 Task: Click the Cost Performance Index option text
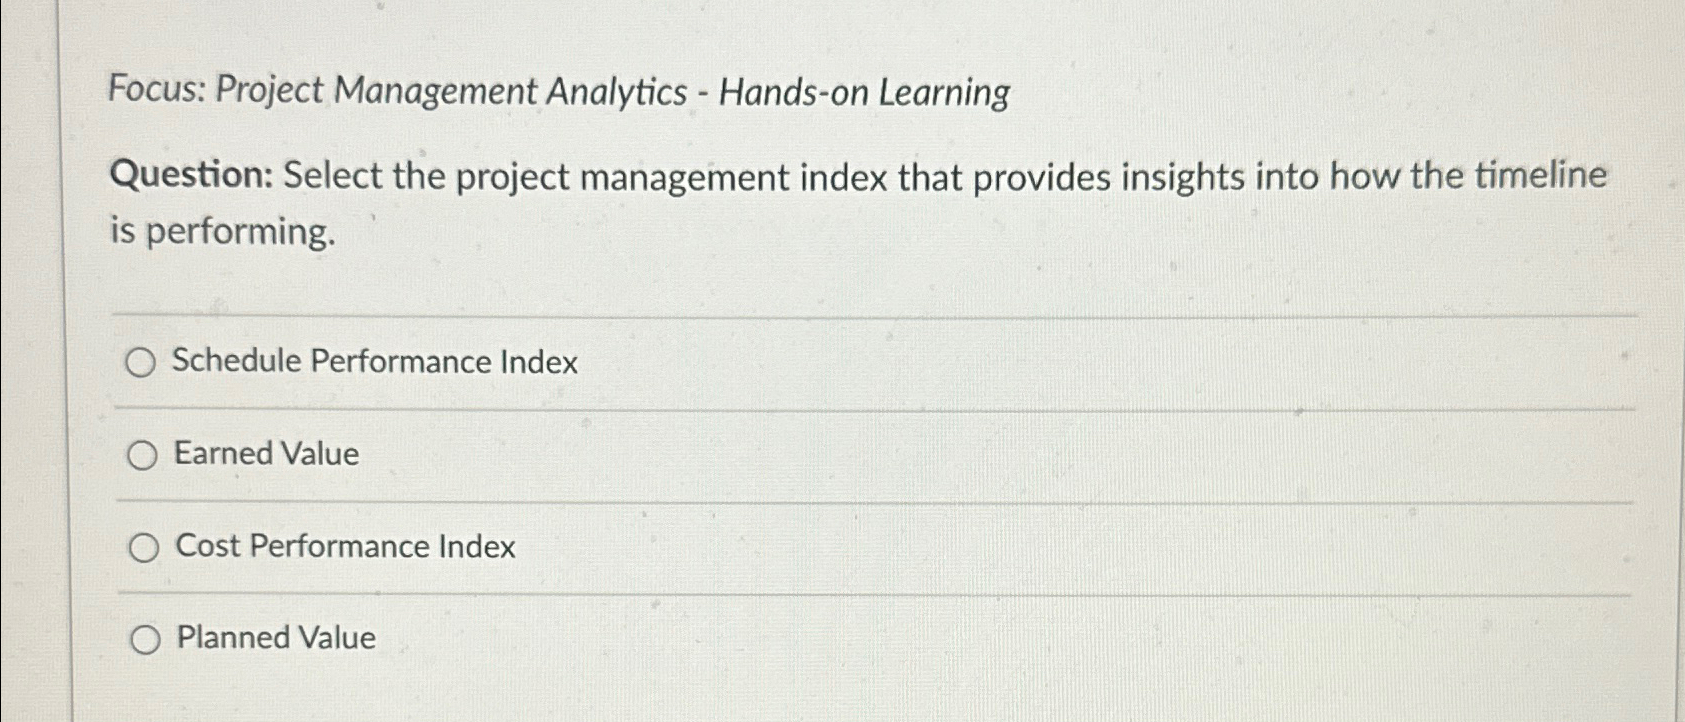[343, 547]
